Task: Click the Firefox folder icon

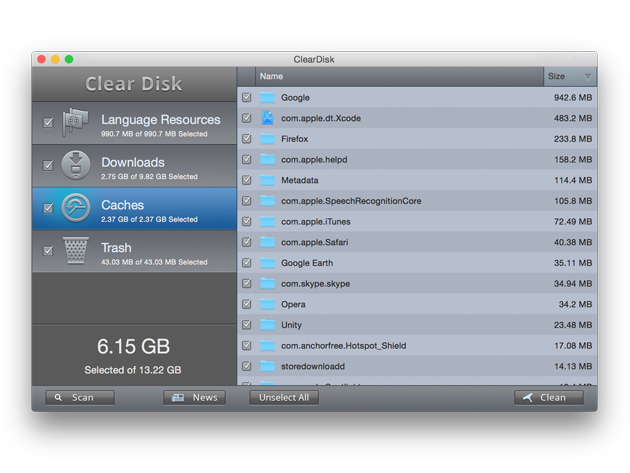Action: tap(267, 139)
